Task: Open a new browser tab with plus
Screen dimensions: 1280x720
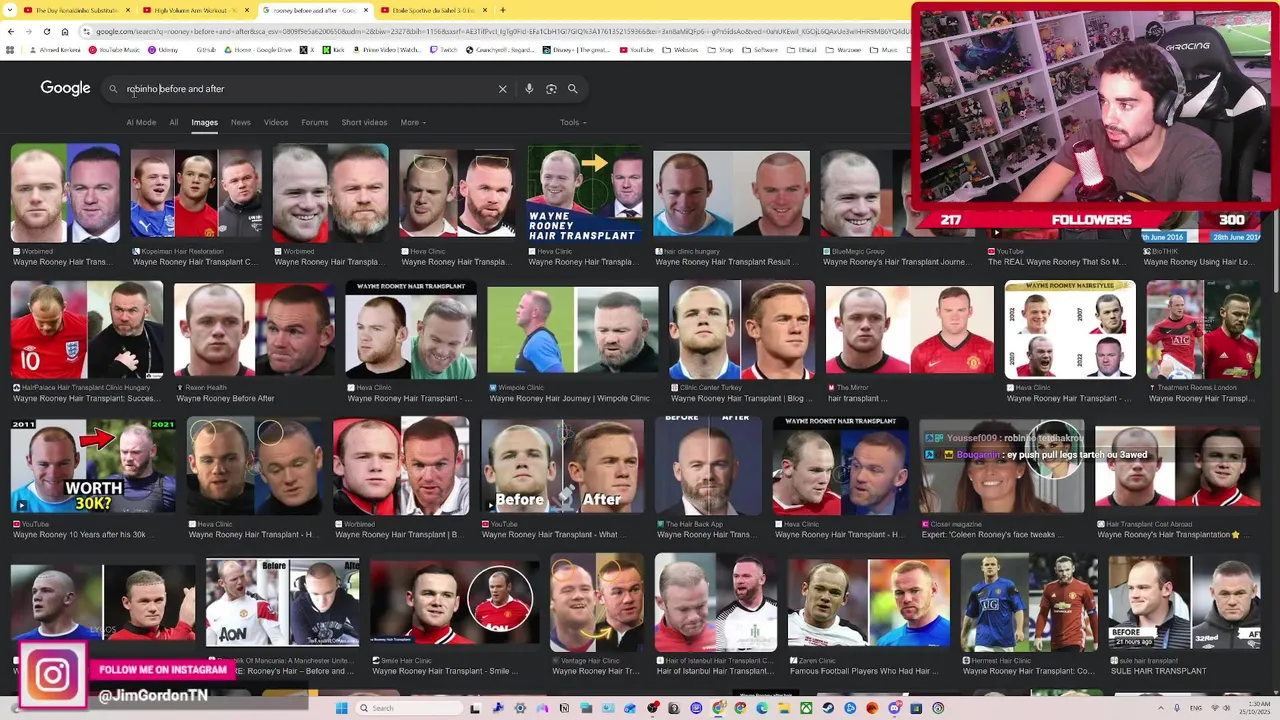Action: coord(502,10)
